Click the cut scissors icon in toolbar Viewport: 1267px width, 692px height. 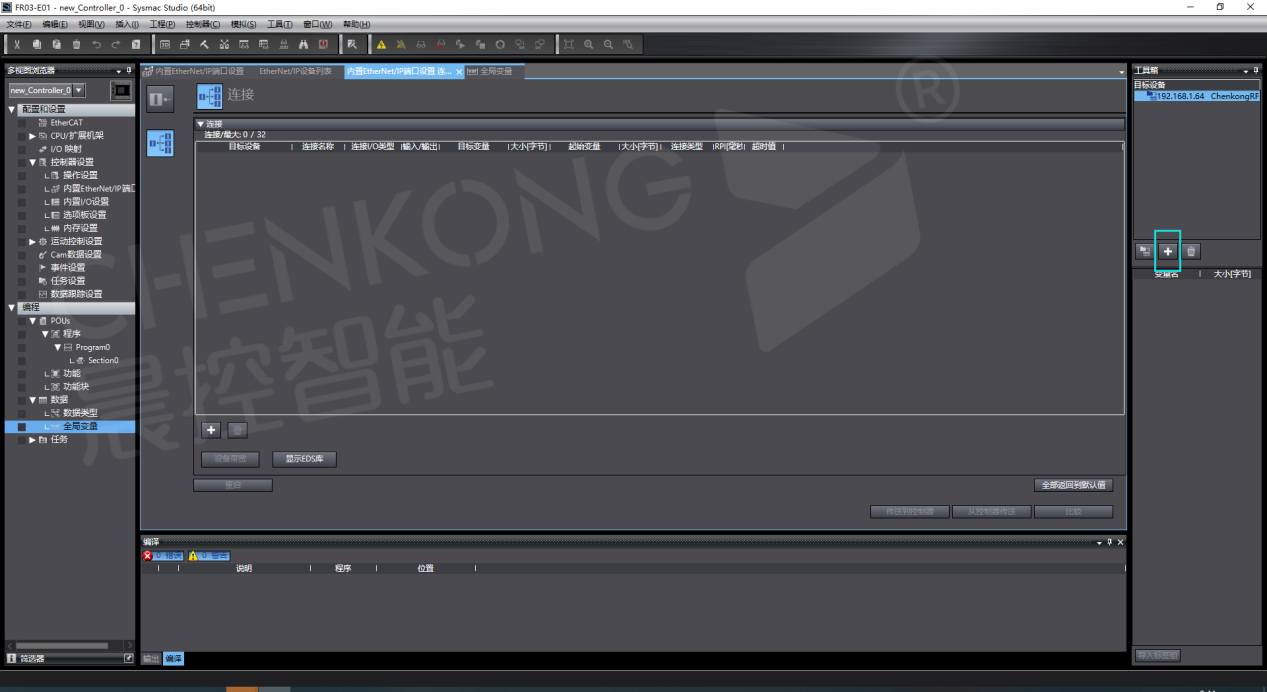tap(17, 44)
